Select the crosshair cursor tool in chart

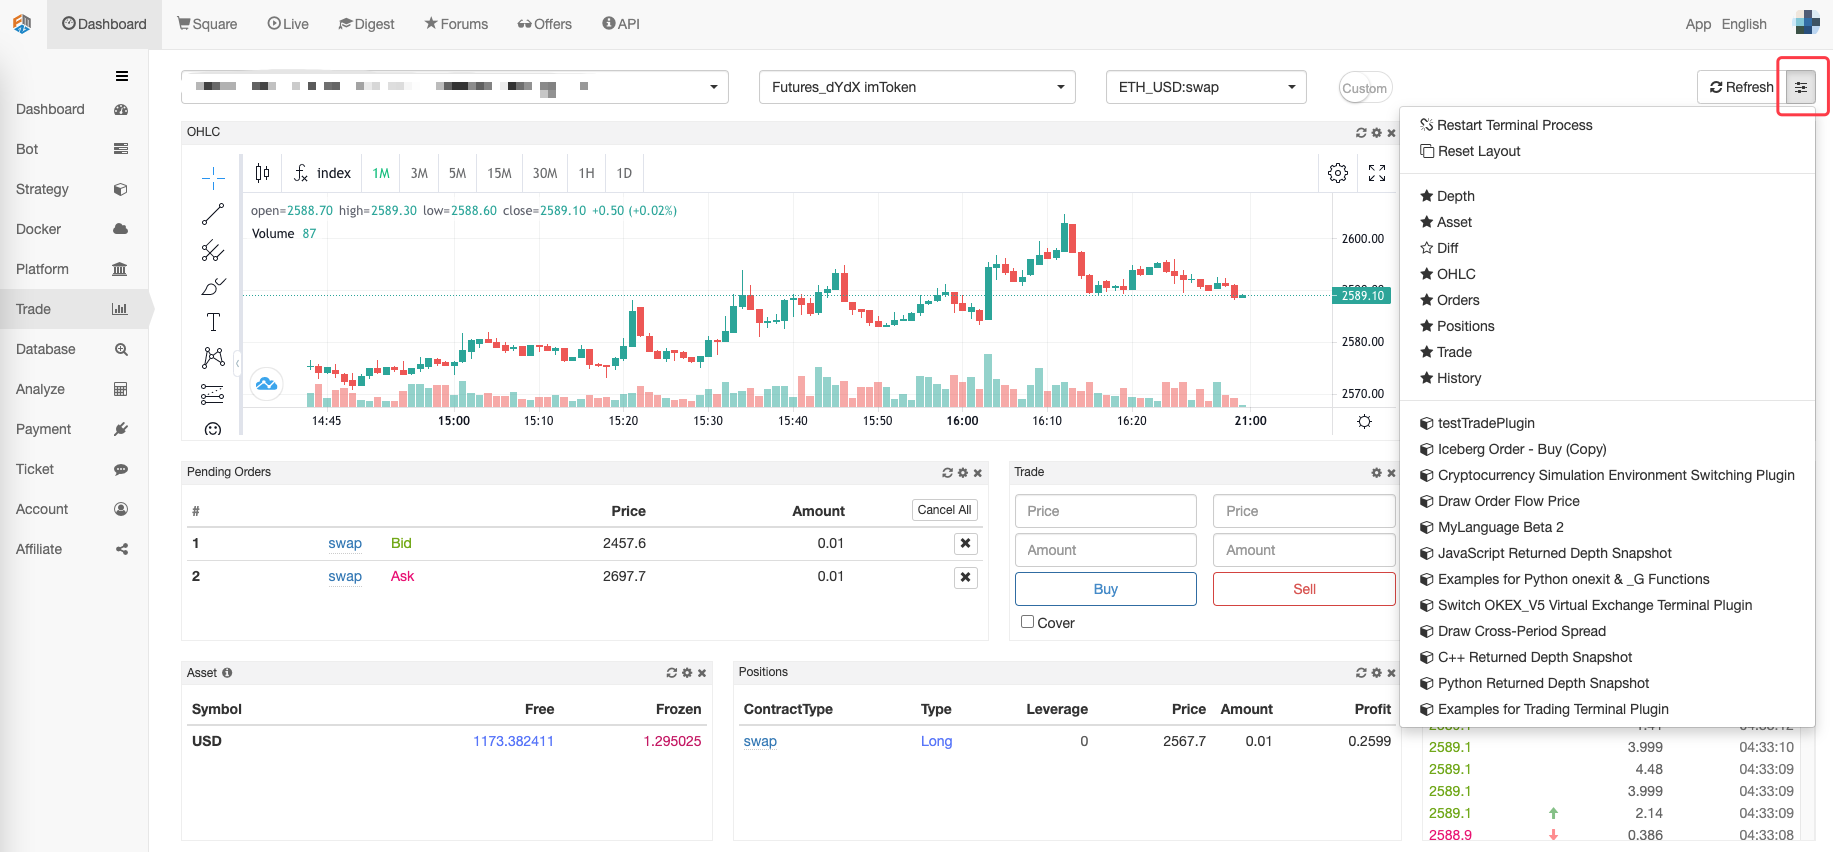pos(213,178)
